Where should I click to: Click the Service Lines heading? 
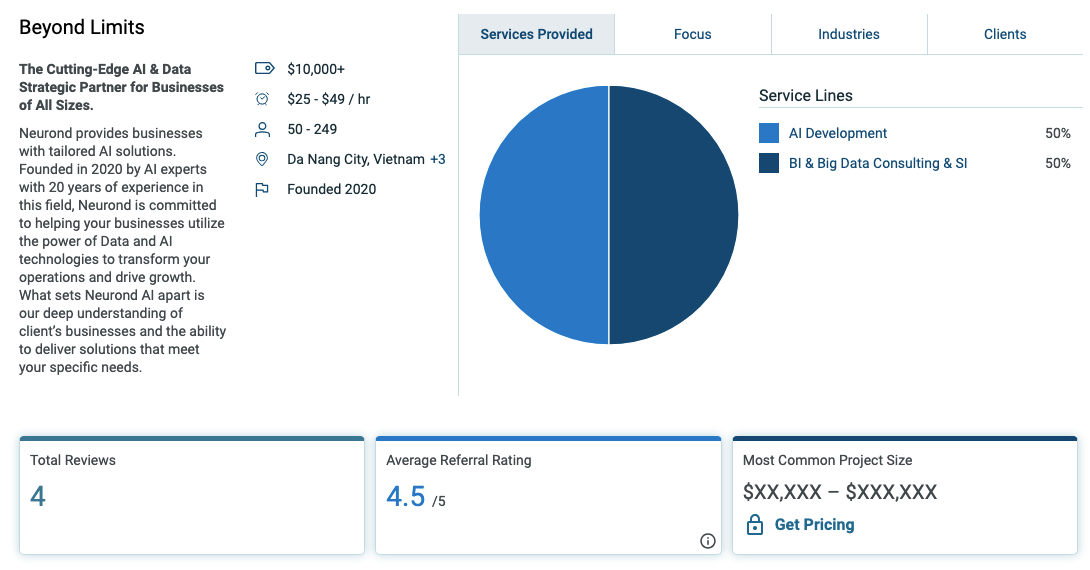coord(806,95)
